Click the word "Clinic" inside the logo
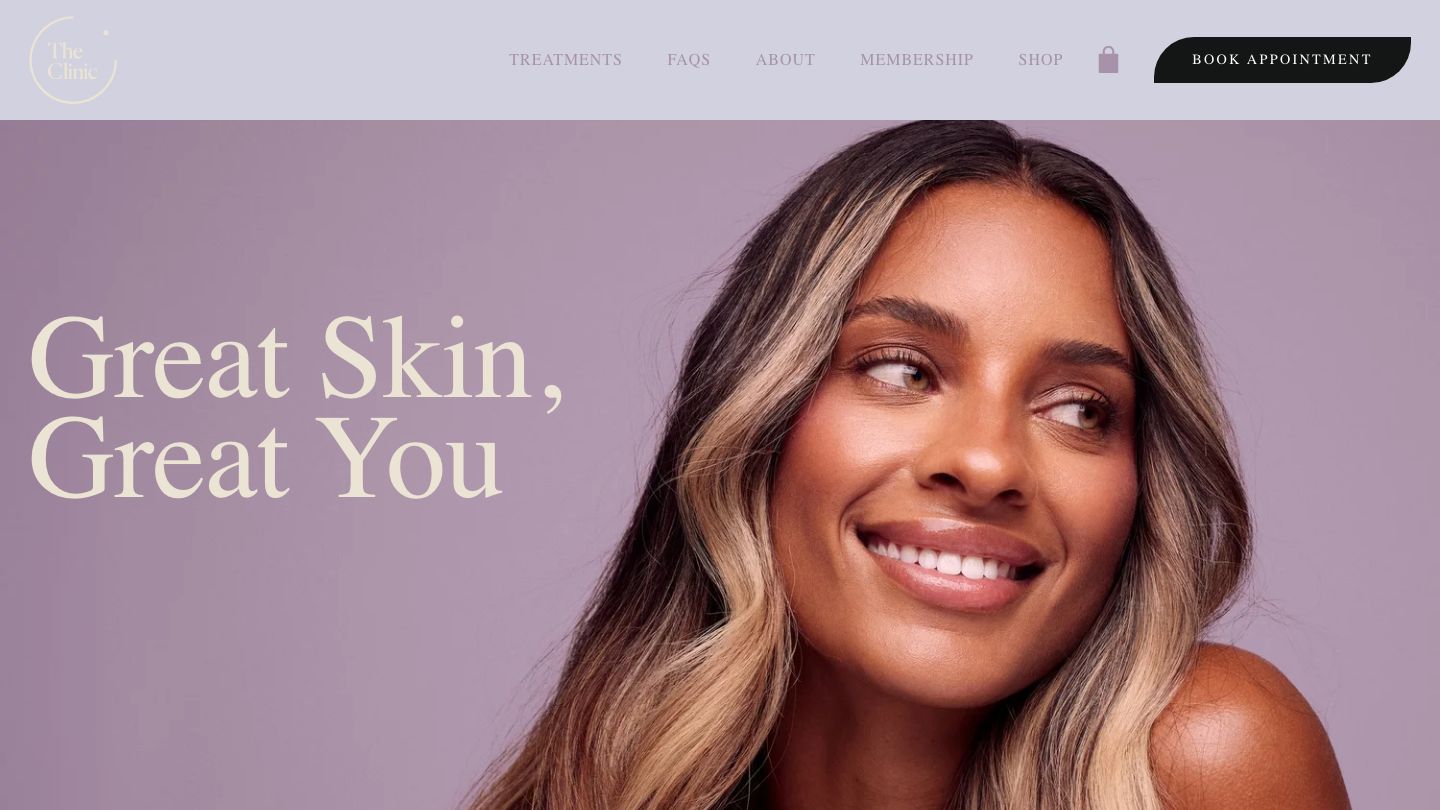The image size is (1440, 810). pos(73,71)
